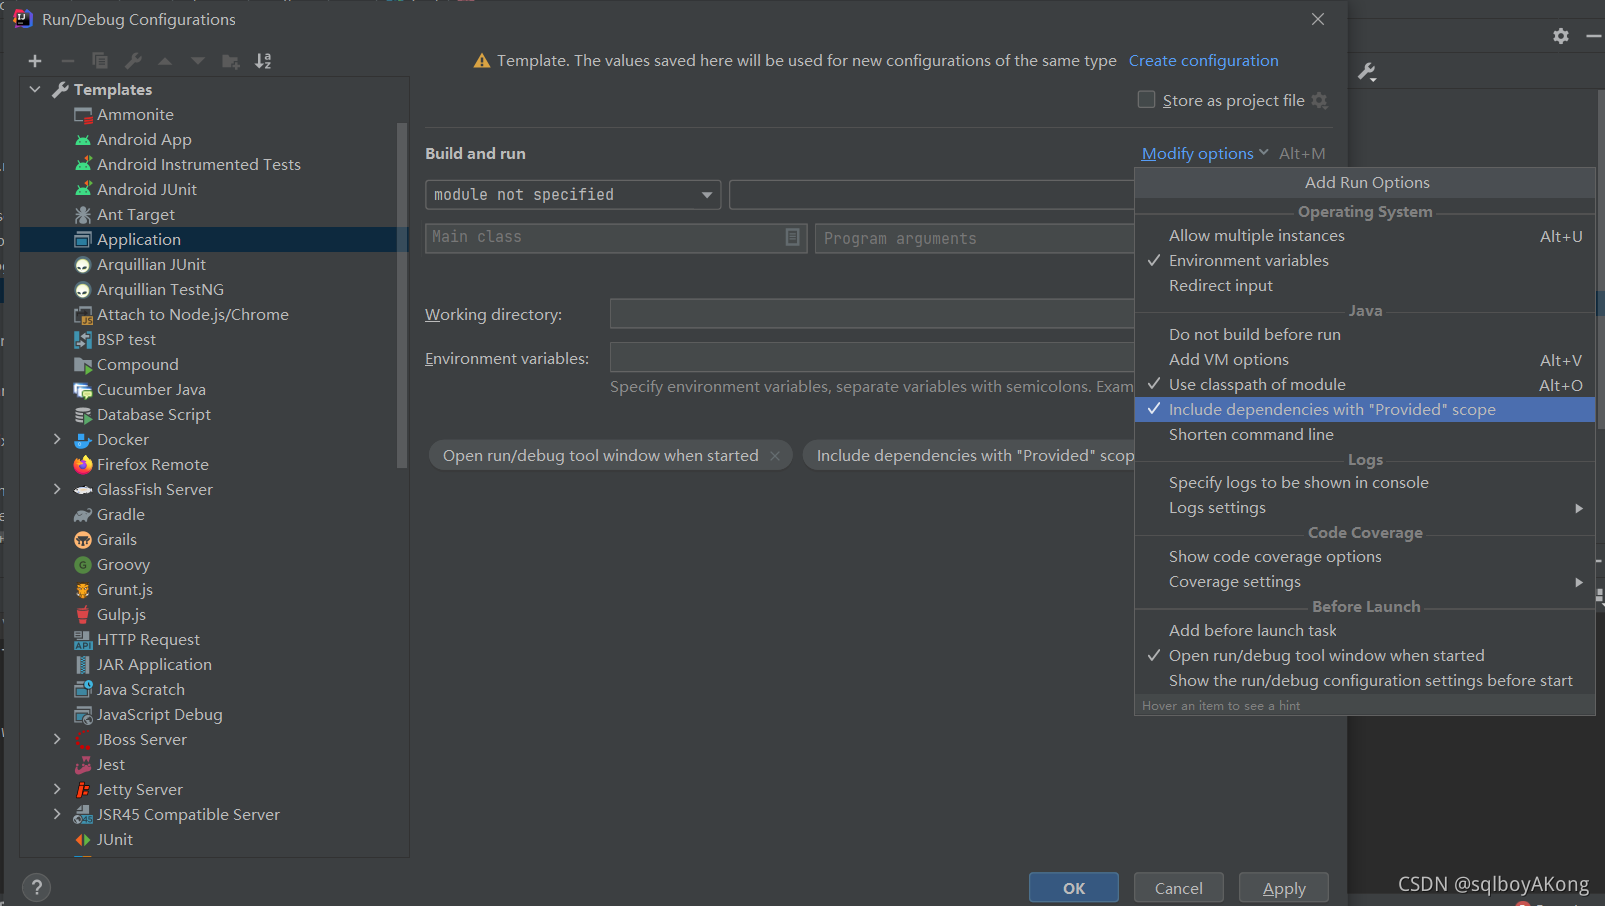Click the Include dependencies with Provided scope chip
Screen dimensions: 1605x906
click(x=970, y=456)
